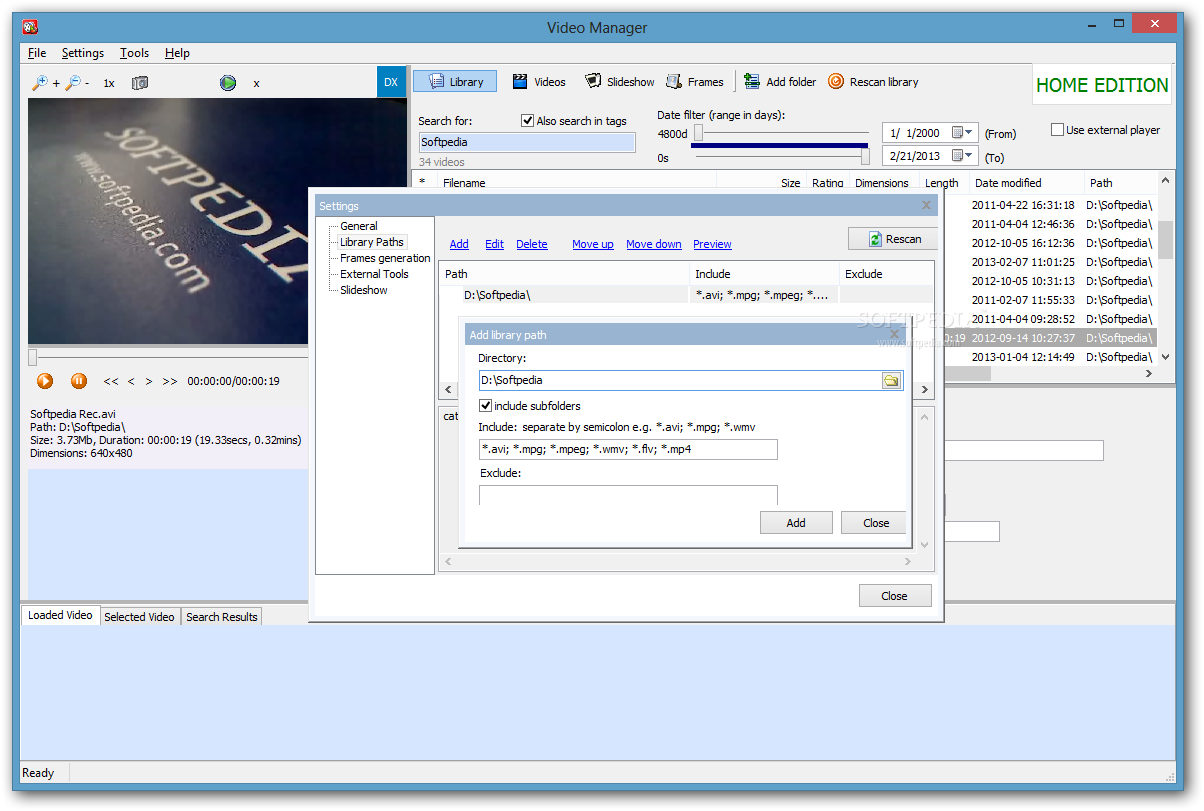Sort by Date modified column header
This screenshot has height=811, width=1204.
coord(1028,183)
